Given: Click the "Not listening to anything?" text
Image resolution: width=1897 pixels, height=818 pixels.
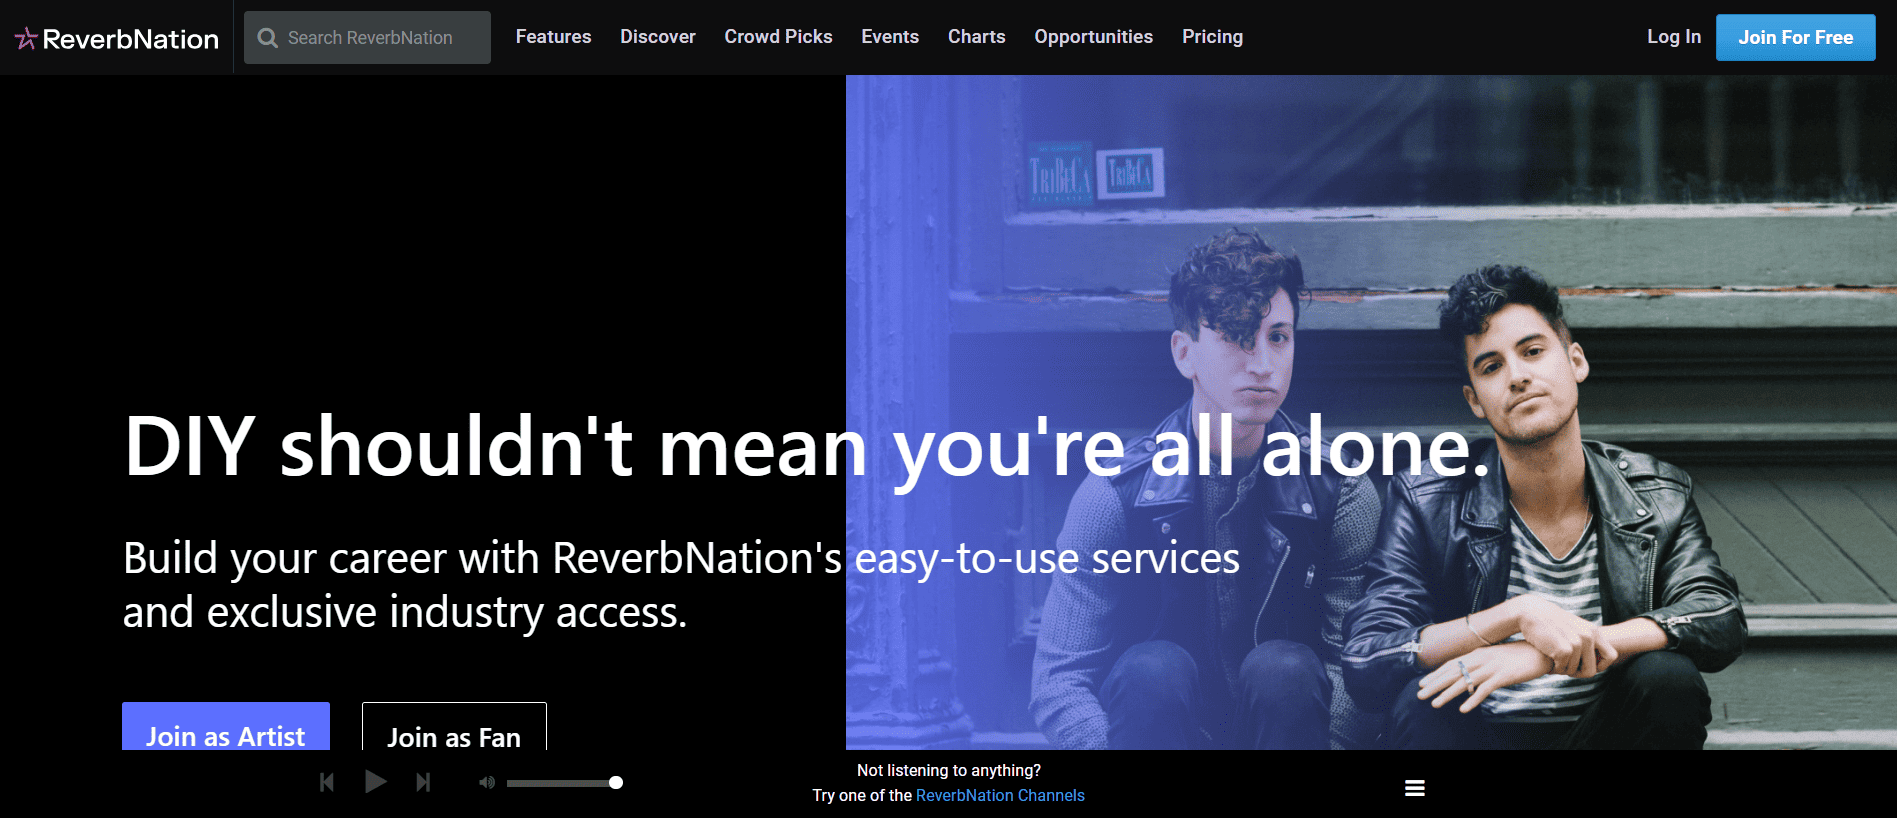Looking at the screenshot, I should click(949, 771).
